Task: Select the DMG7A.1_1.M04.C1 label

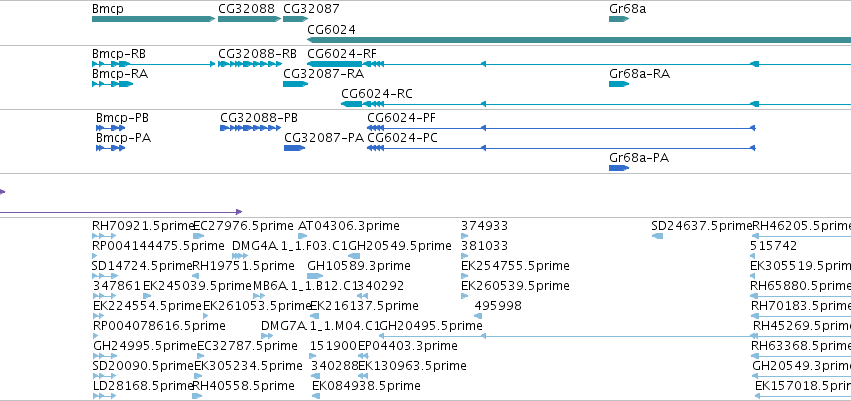Action: pos(321,326)
